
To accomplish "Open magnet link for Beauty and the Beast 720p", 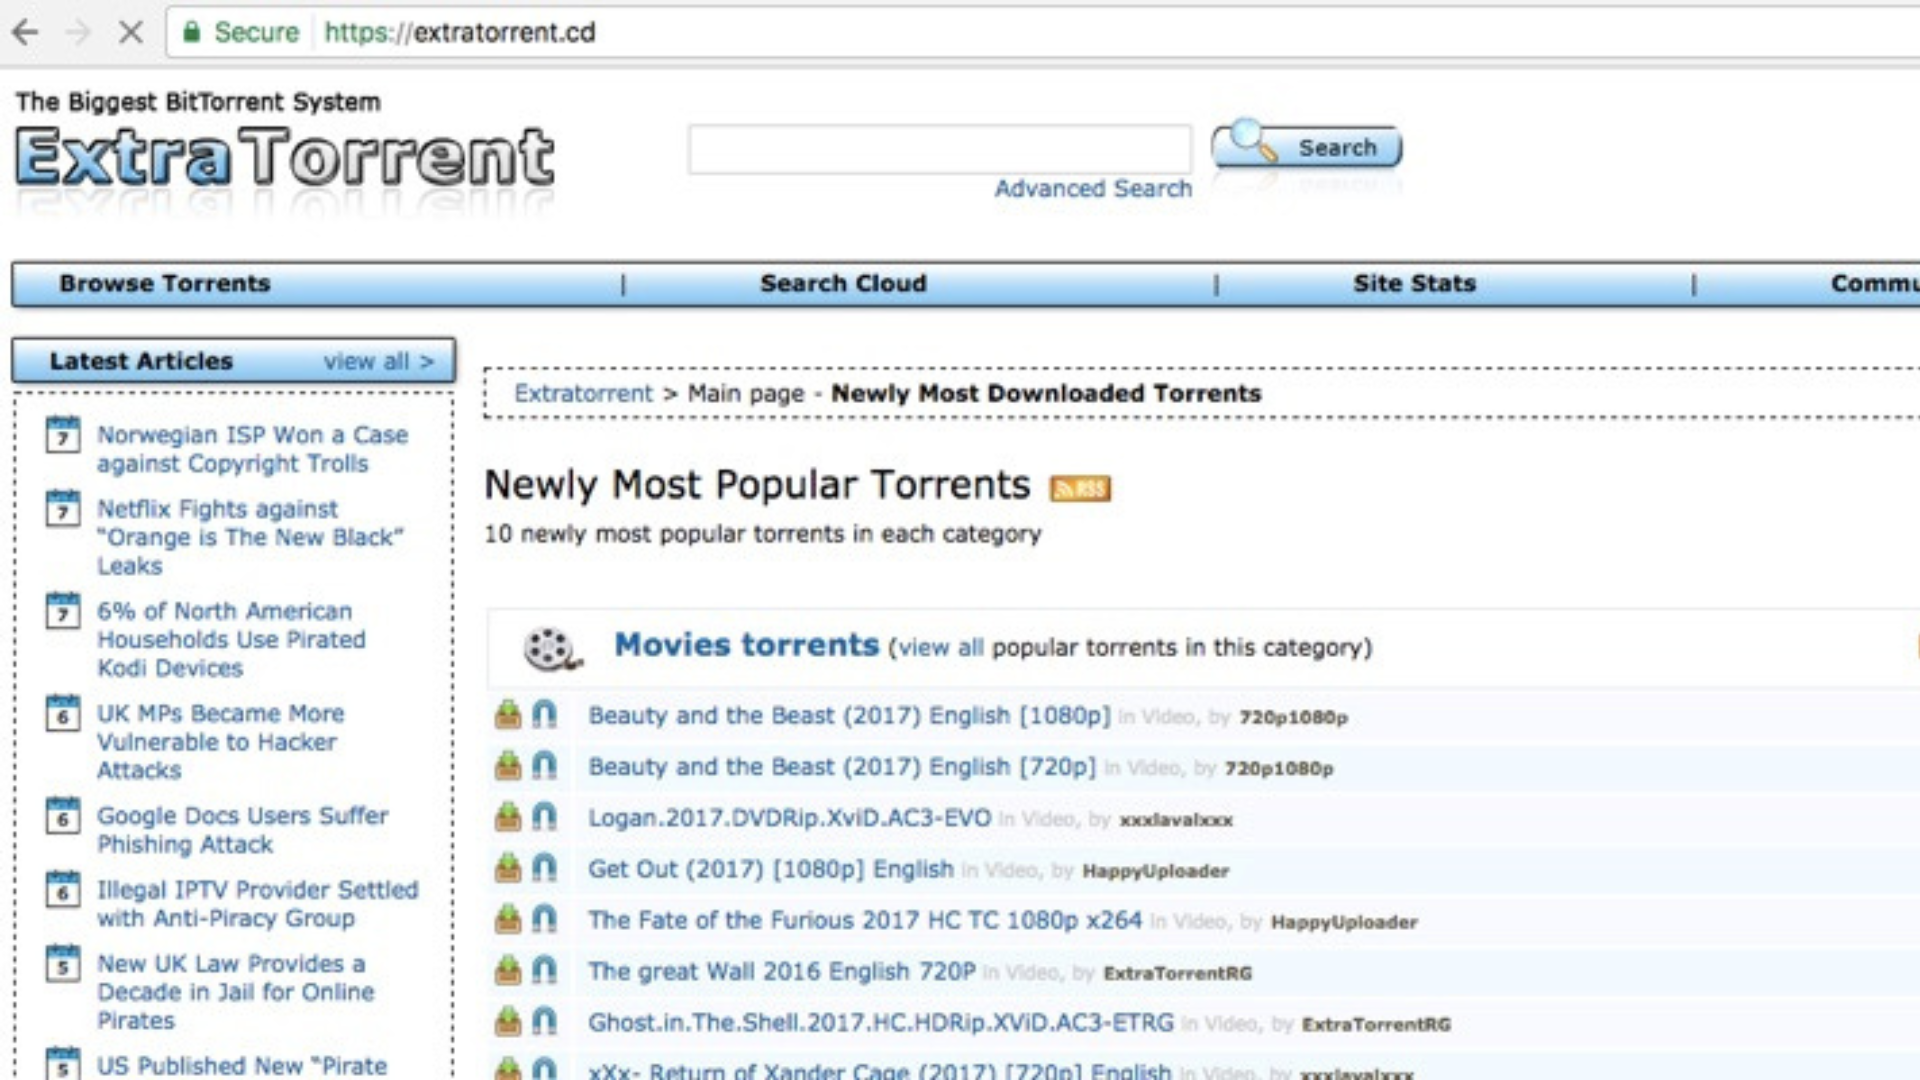I will (545, 767).
